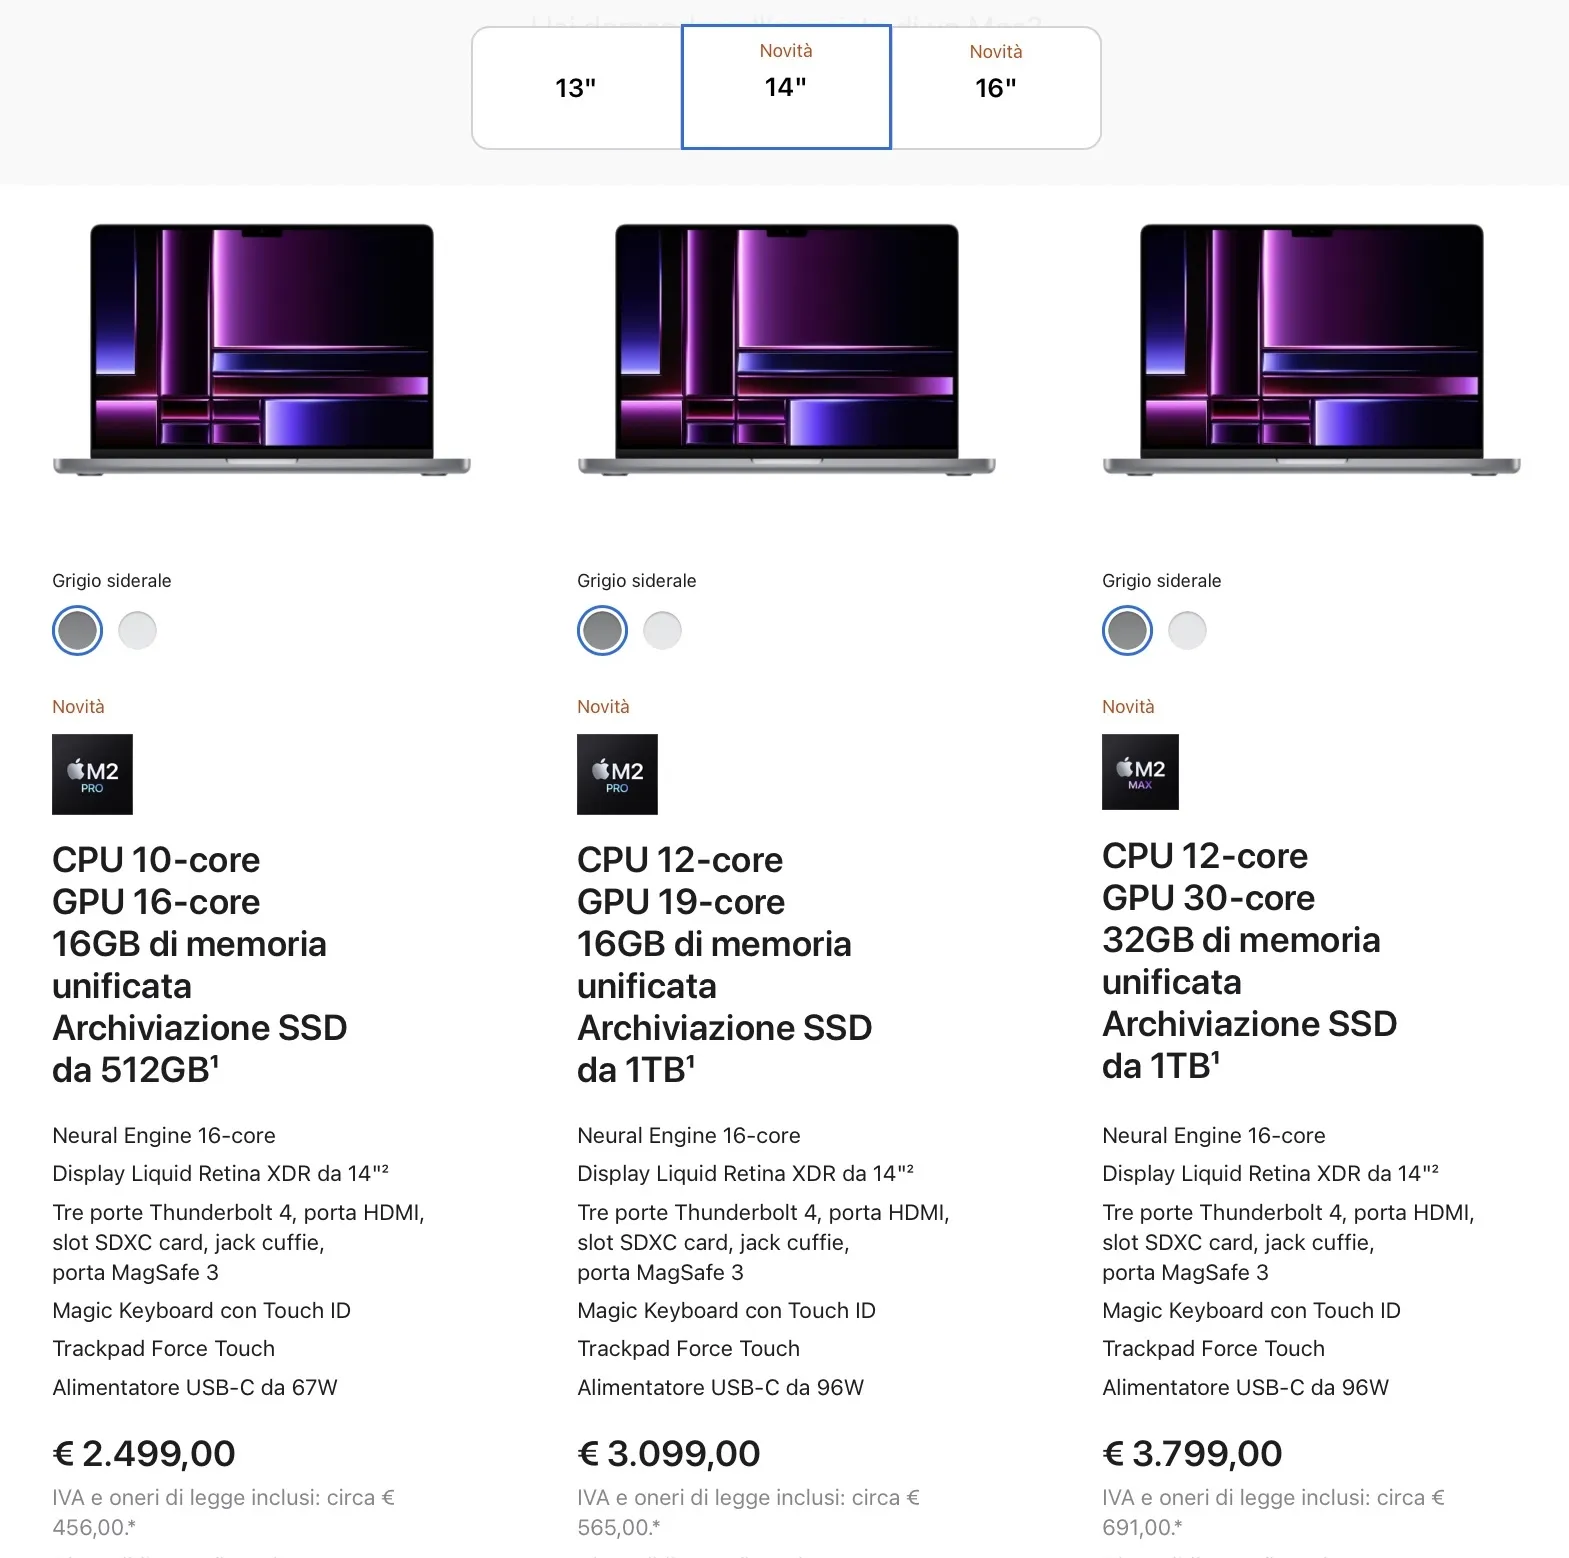Viewport: 1569px width, 1558px height.
Task: Click the € 3.099,00 price
Action: click(670, 1453)
